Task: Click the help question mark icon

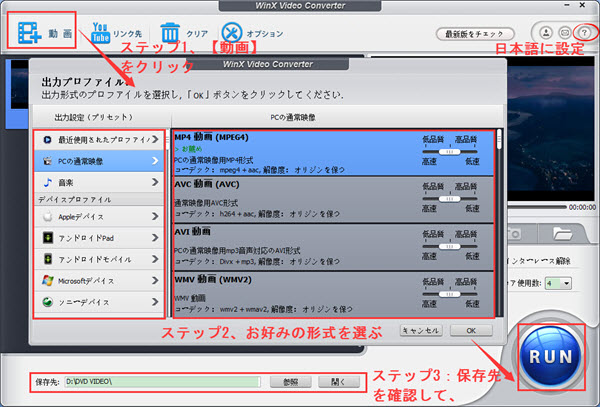Action: [584, 33]
